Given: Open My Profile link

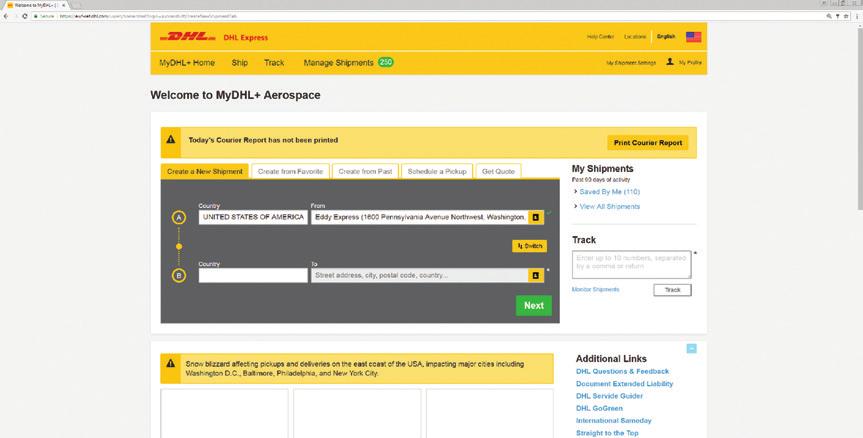Looking at the screenshot, I should pos(690,63).
